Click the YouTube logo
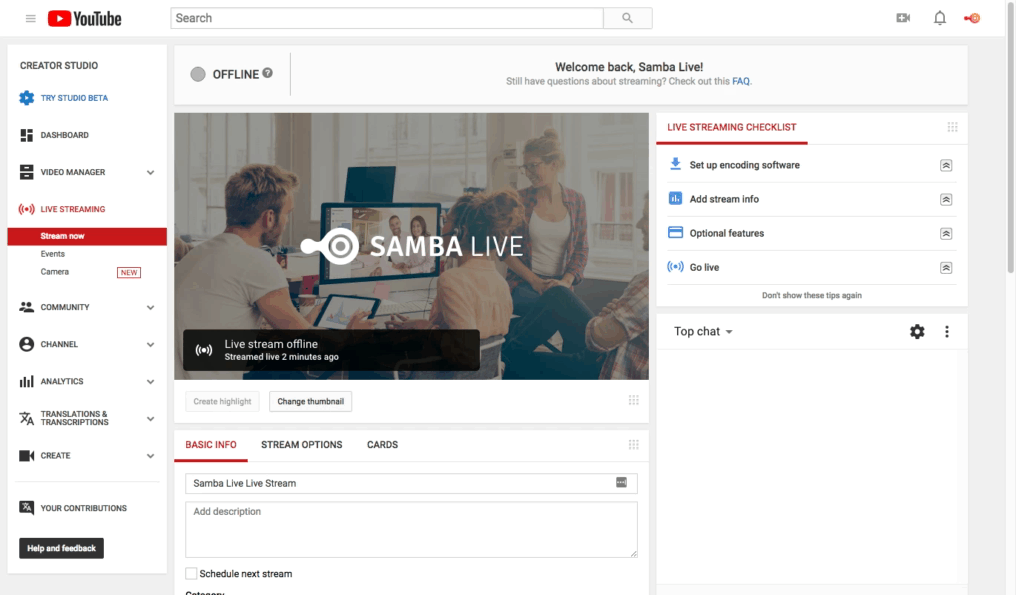Viewport: 1016px width, 595px height. point(84,18)
